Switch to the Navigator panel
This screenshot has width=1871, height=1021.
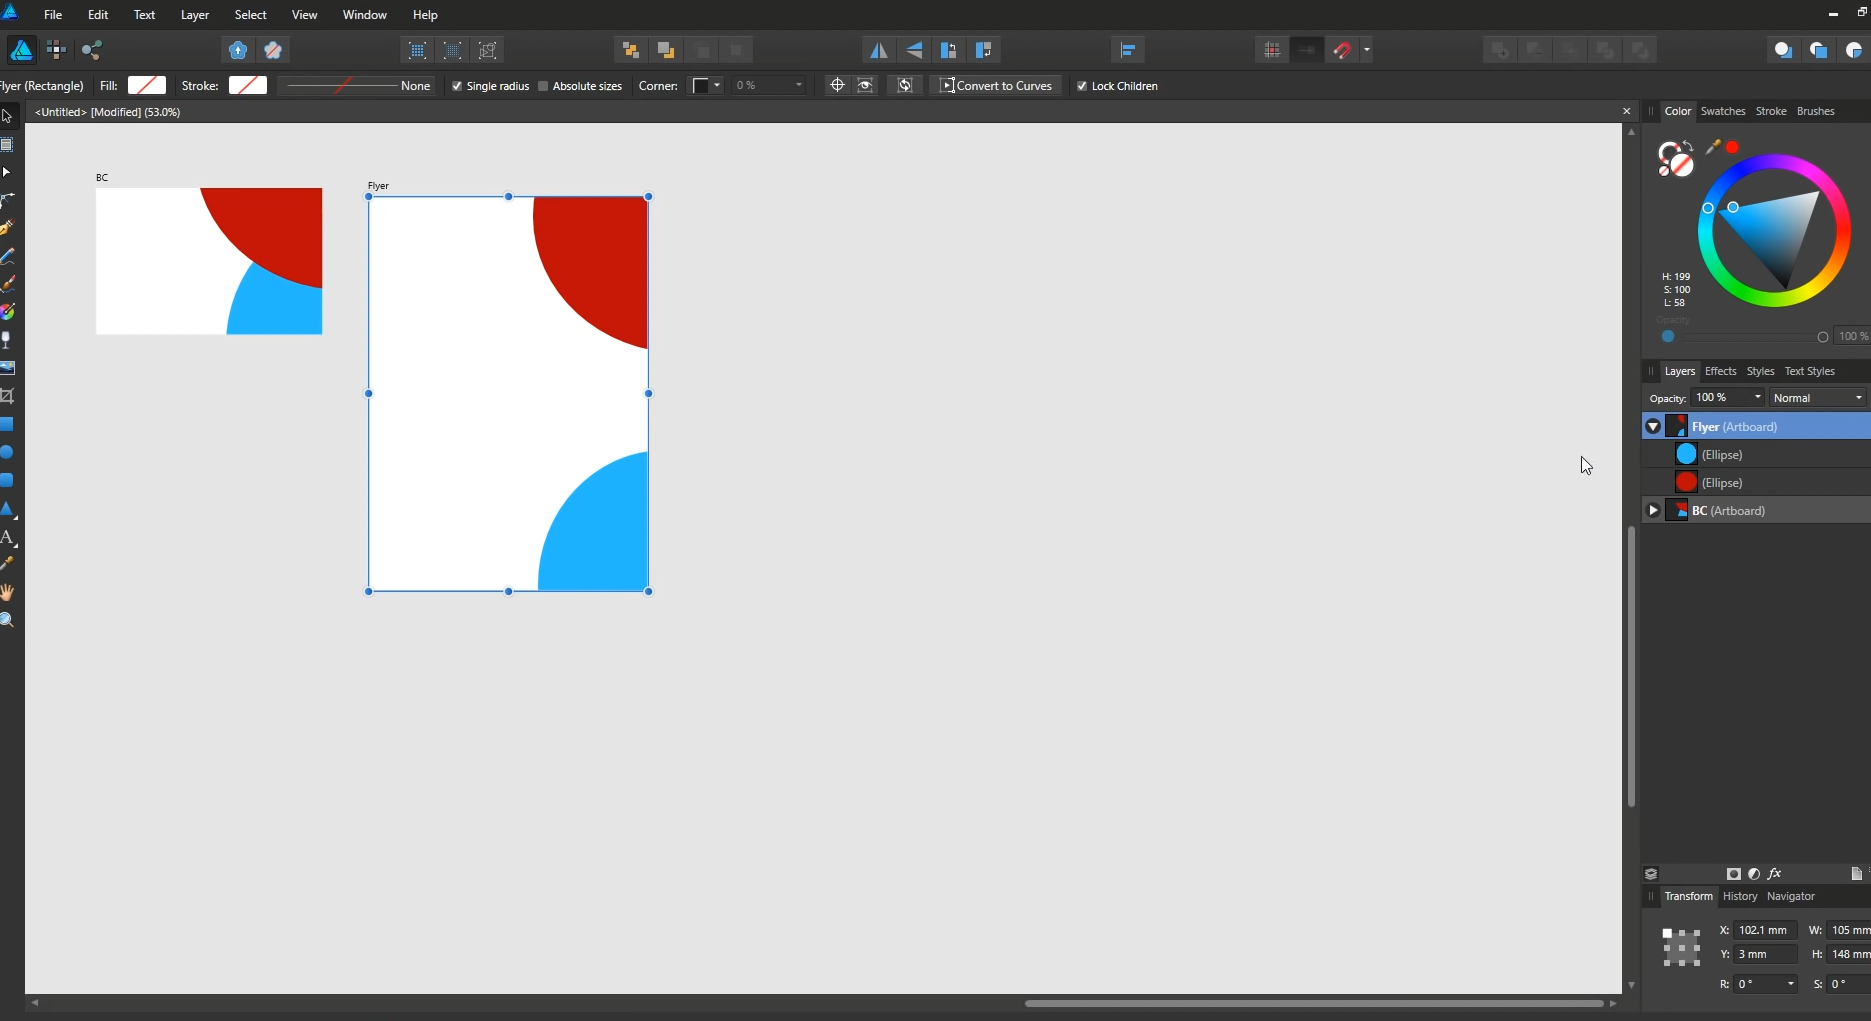tap(1791, 896)
